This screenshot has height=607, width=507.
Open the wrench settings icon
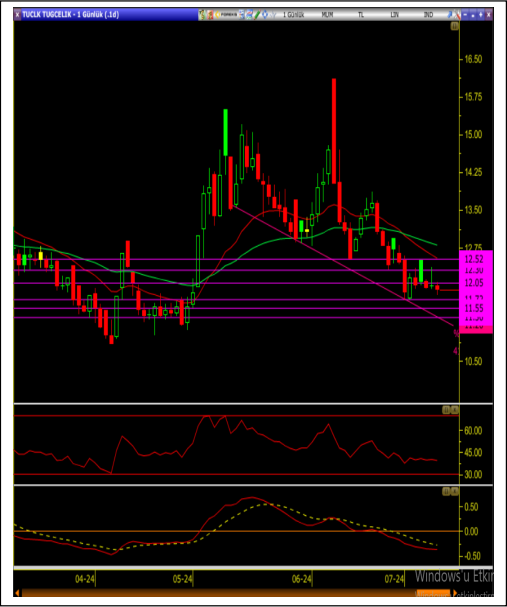point(457,15)
